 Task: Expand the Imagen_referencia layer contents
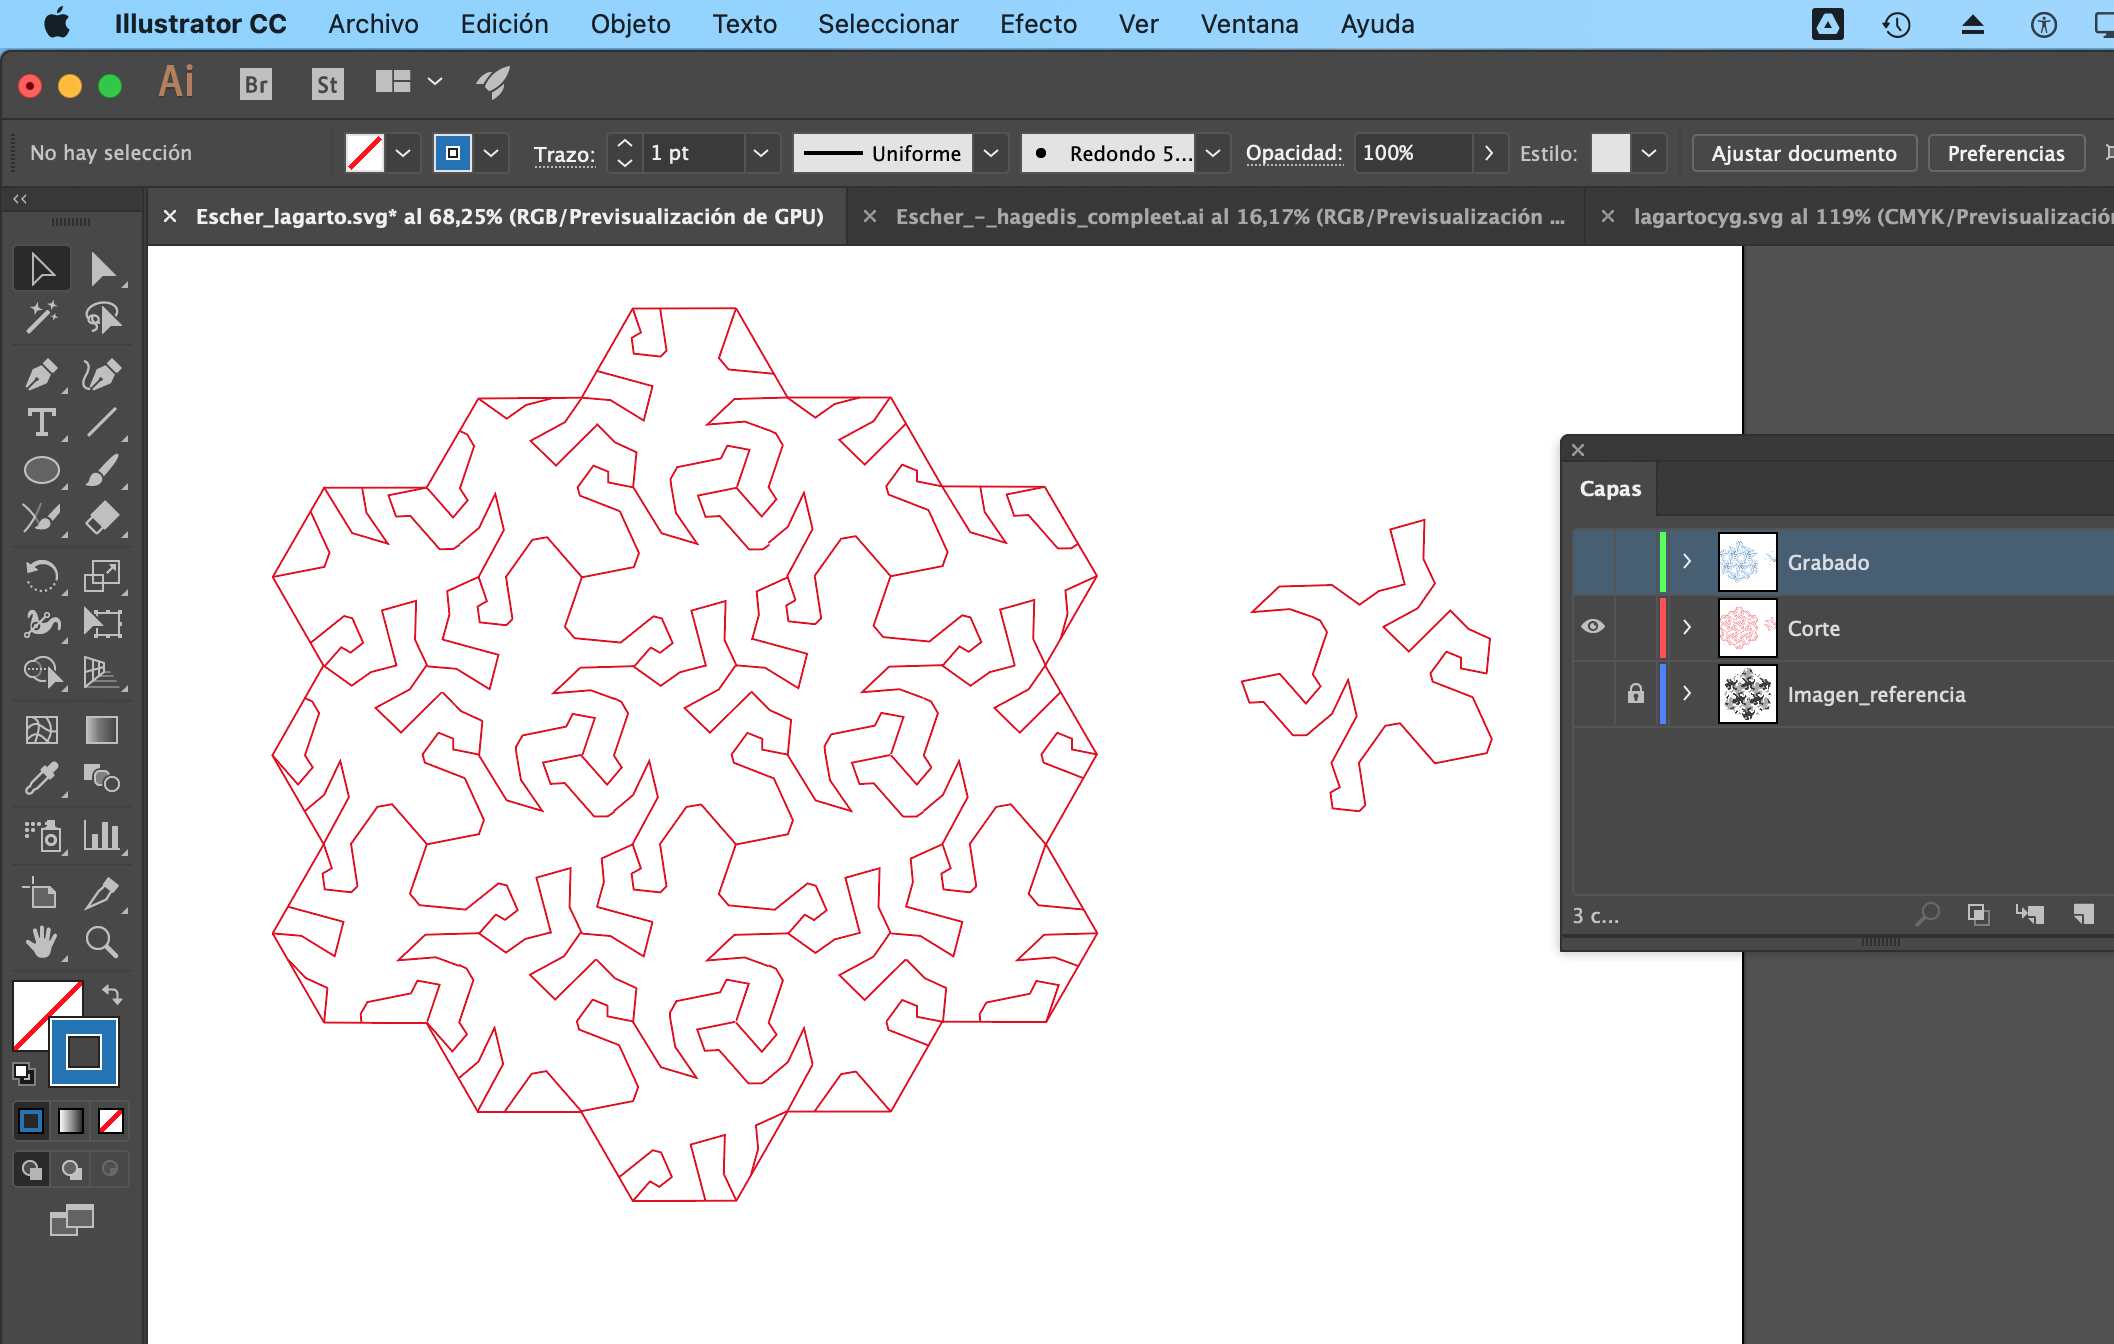click(1687, 693)
